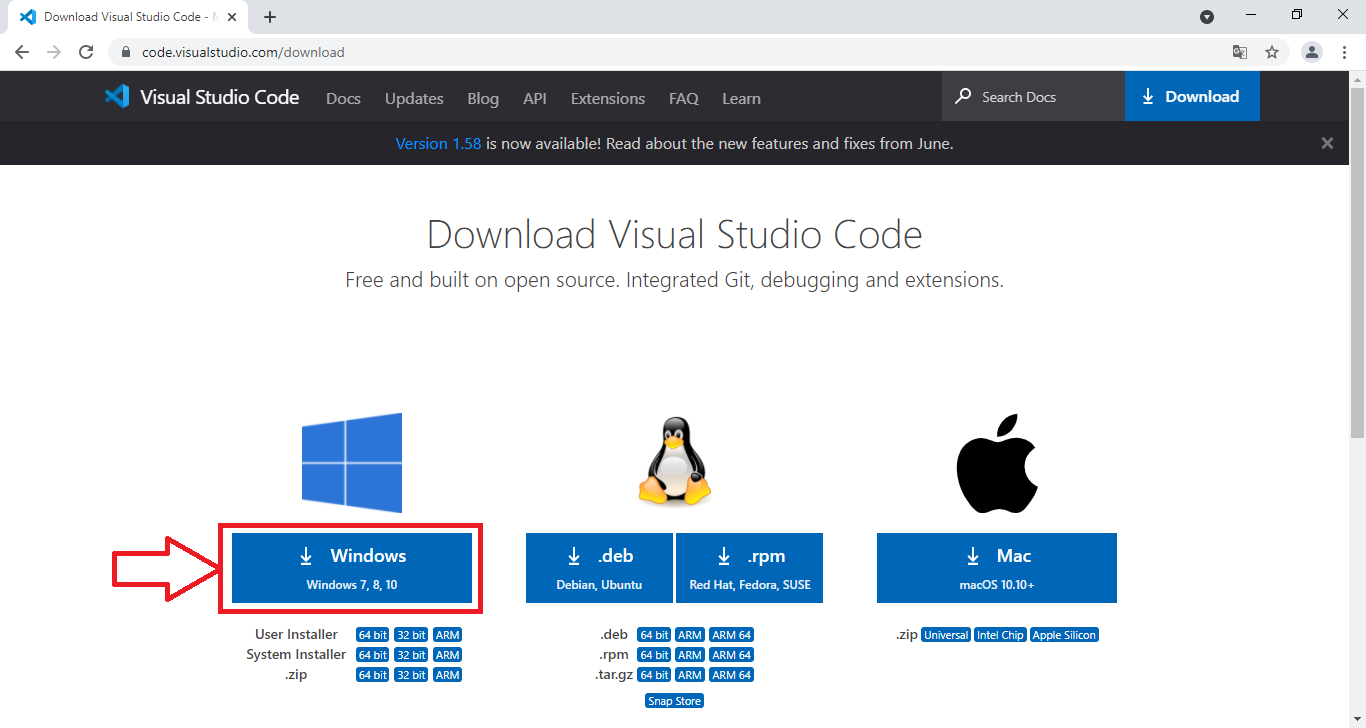Viewport: 1366px width, 728px height.
Task: Open the Extensions menu item
Action: [x=608, y=98]
